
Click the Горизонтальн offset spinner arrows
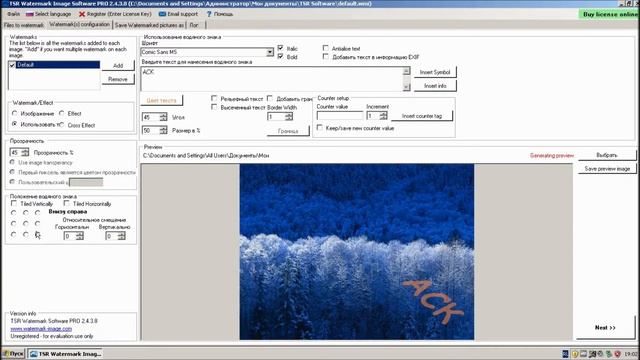tap(80, 236)
